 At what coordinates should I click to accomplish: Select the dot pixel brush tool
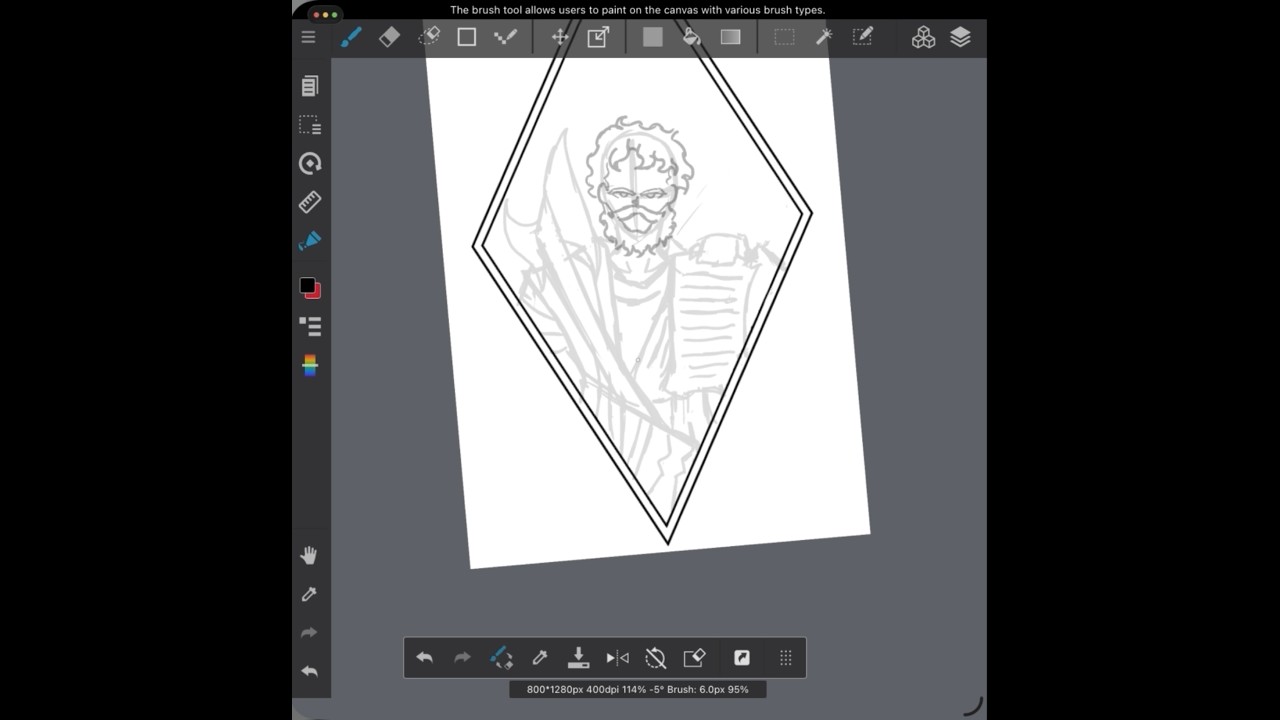pyautogui.click(x=505, y=37)
